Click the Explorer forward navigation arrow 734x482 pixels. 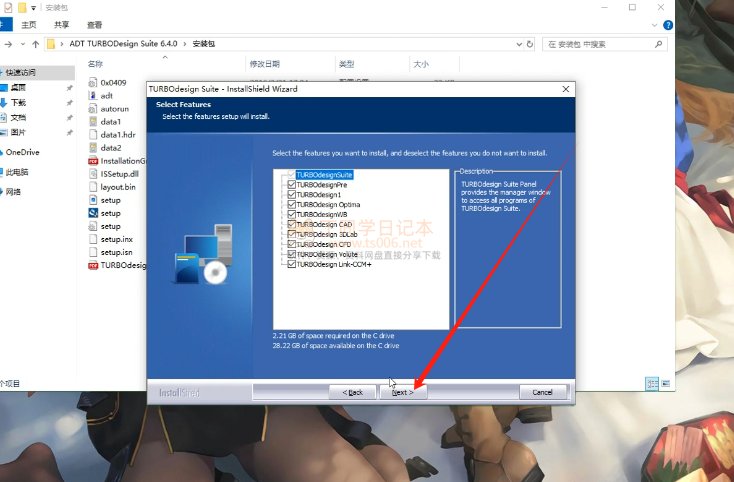[8, 44]
